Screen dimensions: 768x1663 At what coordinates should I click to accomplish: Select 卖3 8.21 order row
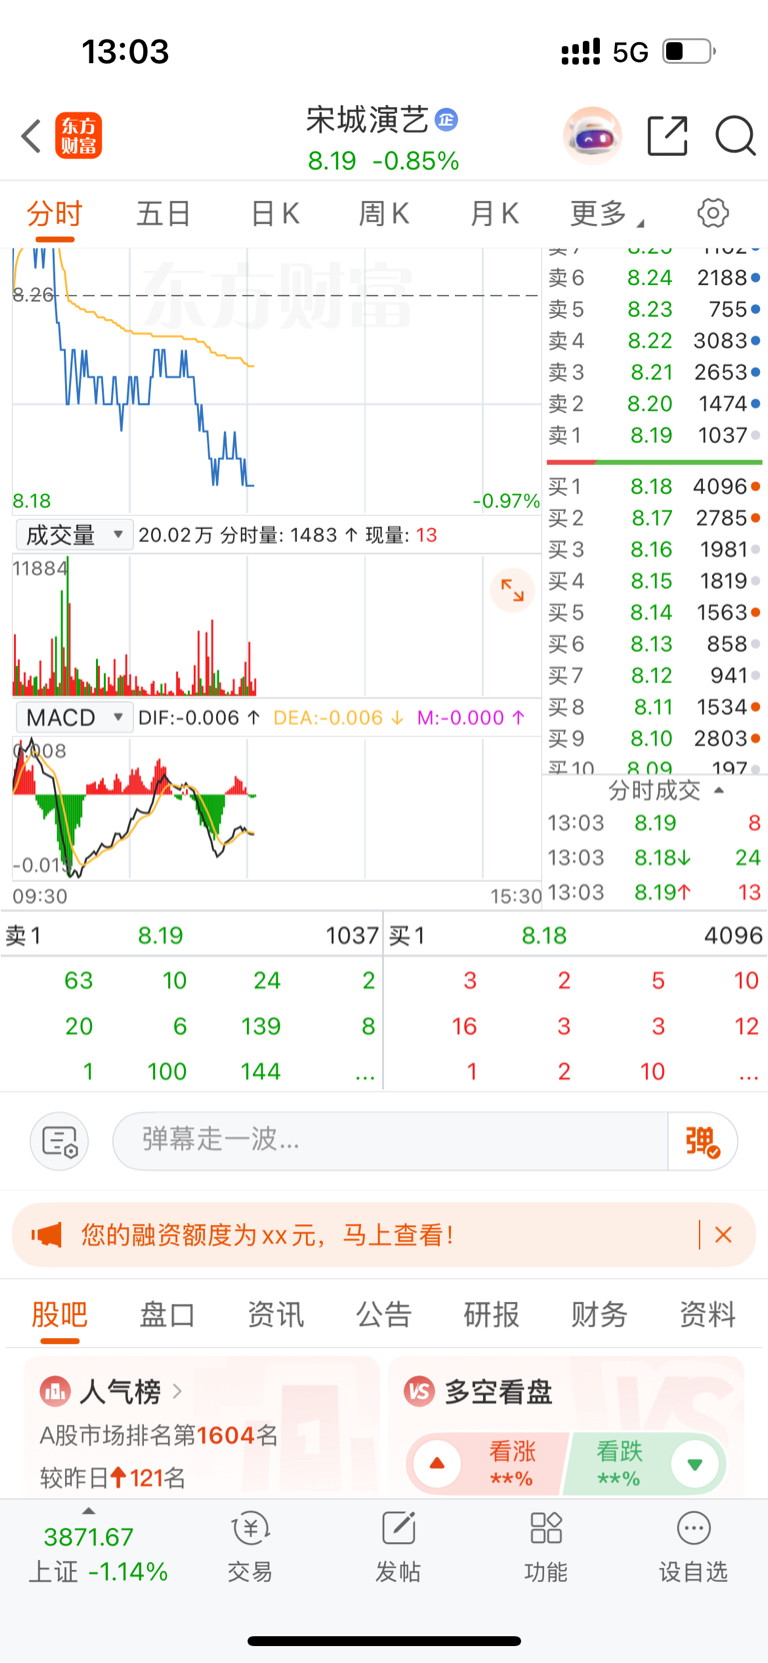(x=655, y=372)
